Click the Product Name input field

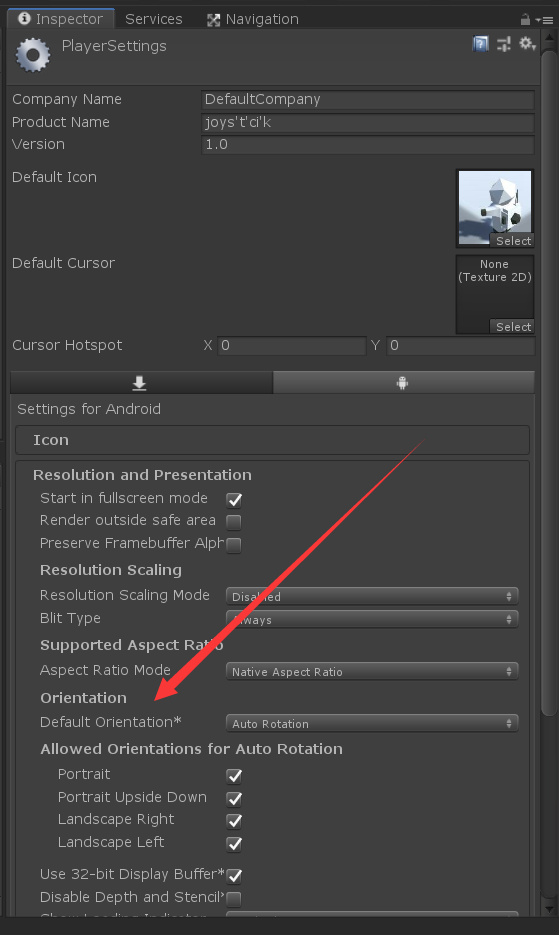(367, 122)
